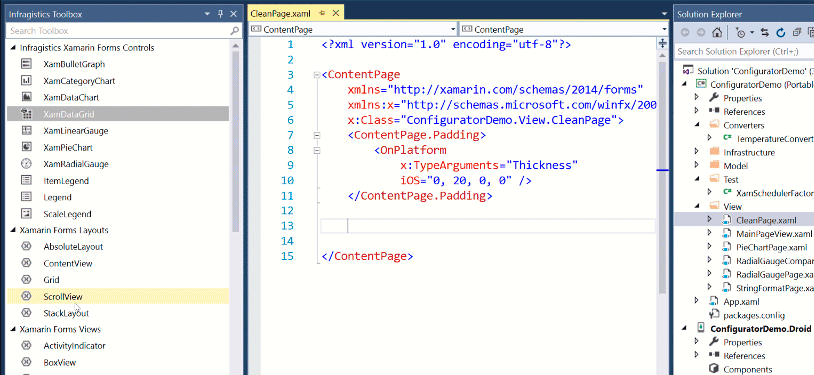Open the right ContentPage member dropdown

(664, 30)
